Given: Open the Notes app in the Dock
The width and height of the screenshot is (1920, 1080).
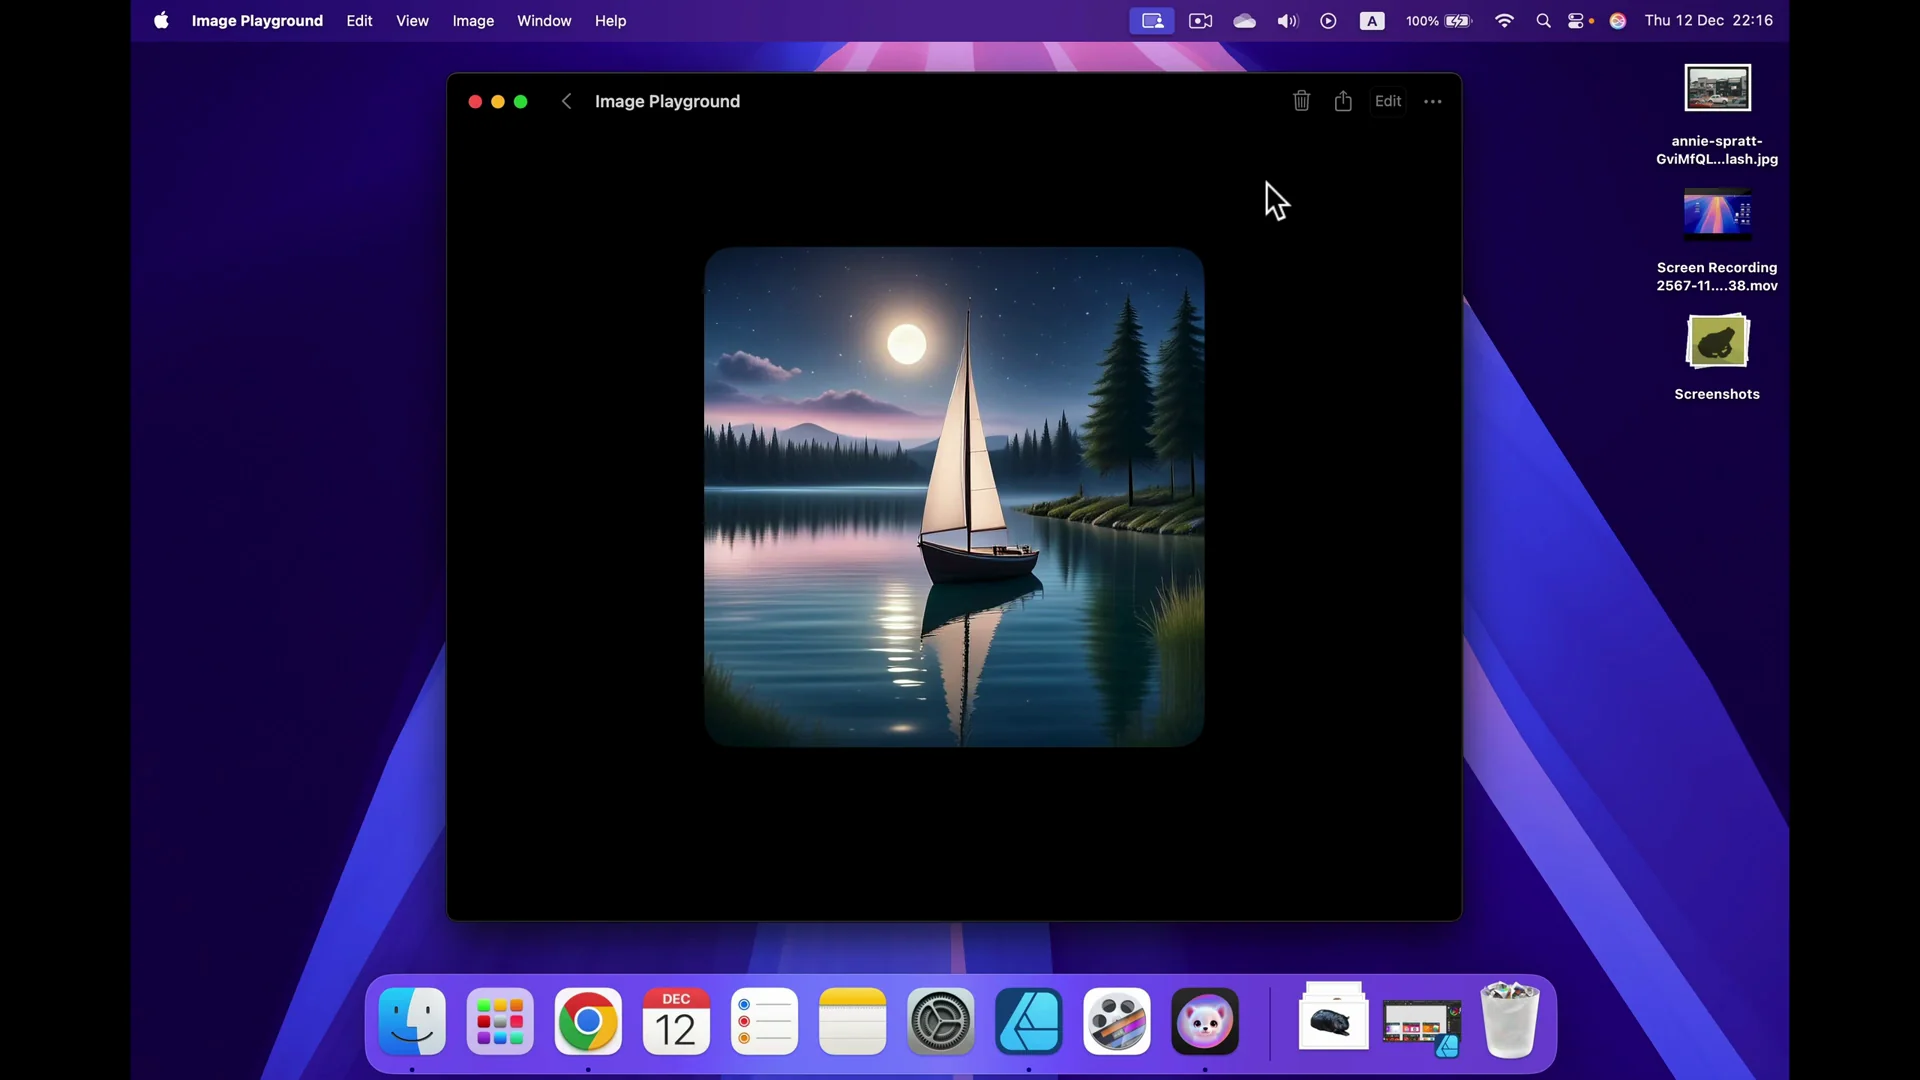Looking at the screenshot, I should click(851, 1021).
